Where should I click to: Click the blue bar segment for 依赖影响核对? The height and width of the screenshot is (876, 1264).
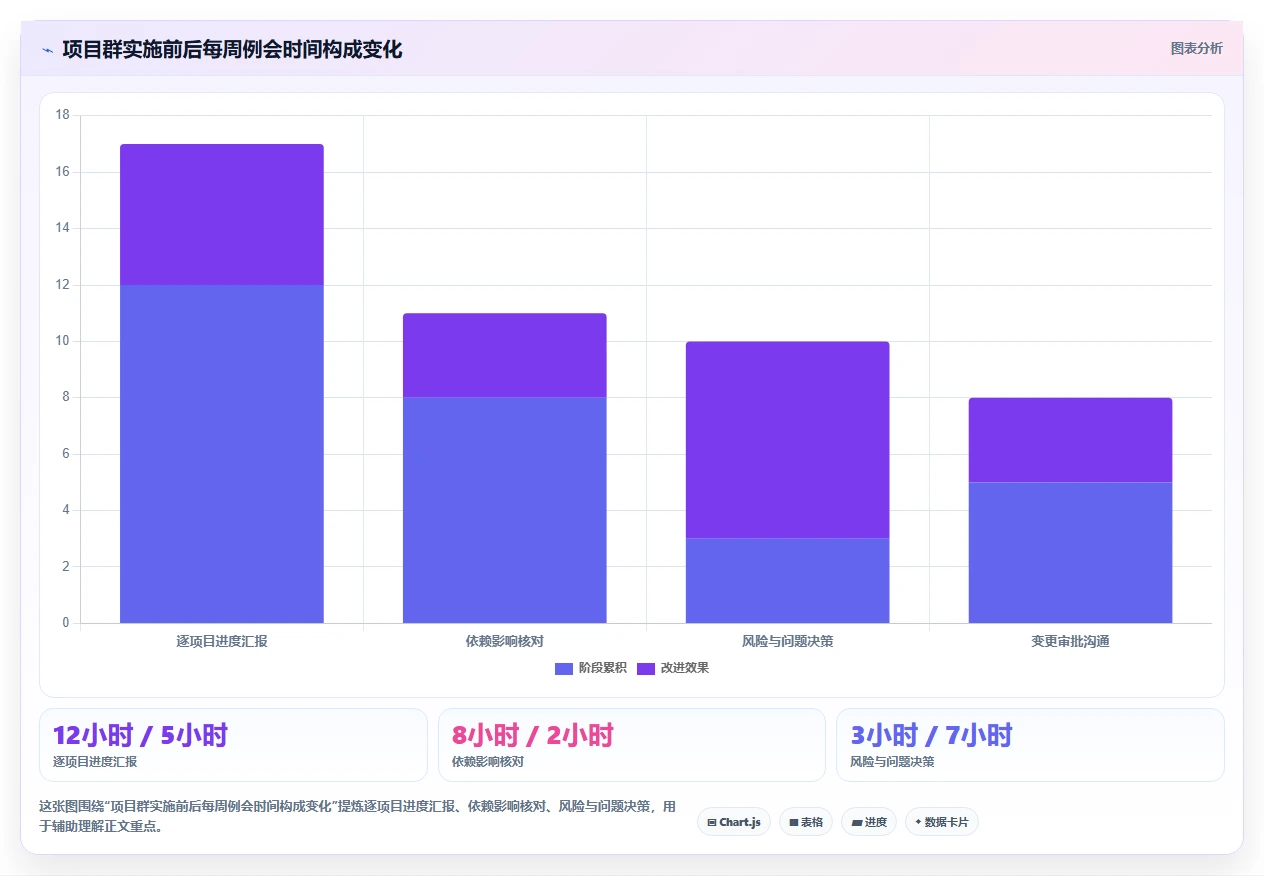pyautogui.click(x=505, y=510)
